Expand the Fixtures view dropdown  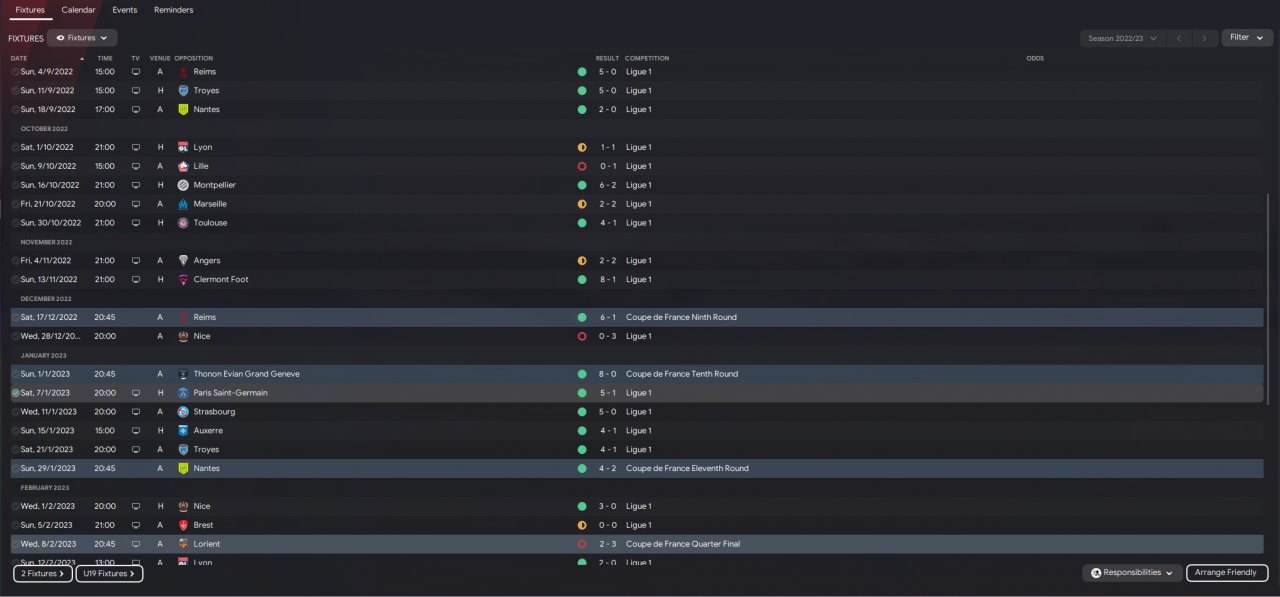[82, 38]
